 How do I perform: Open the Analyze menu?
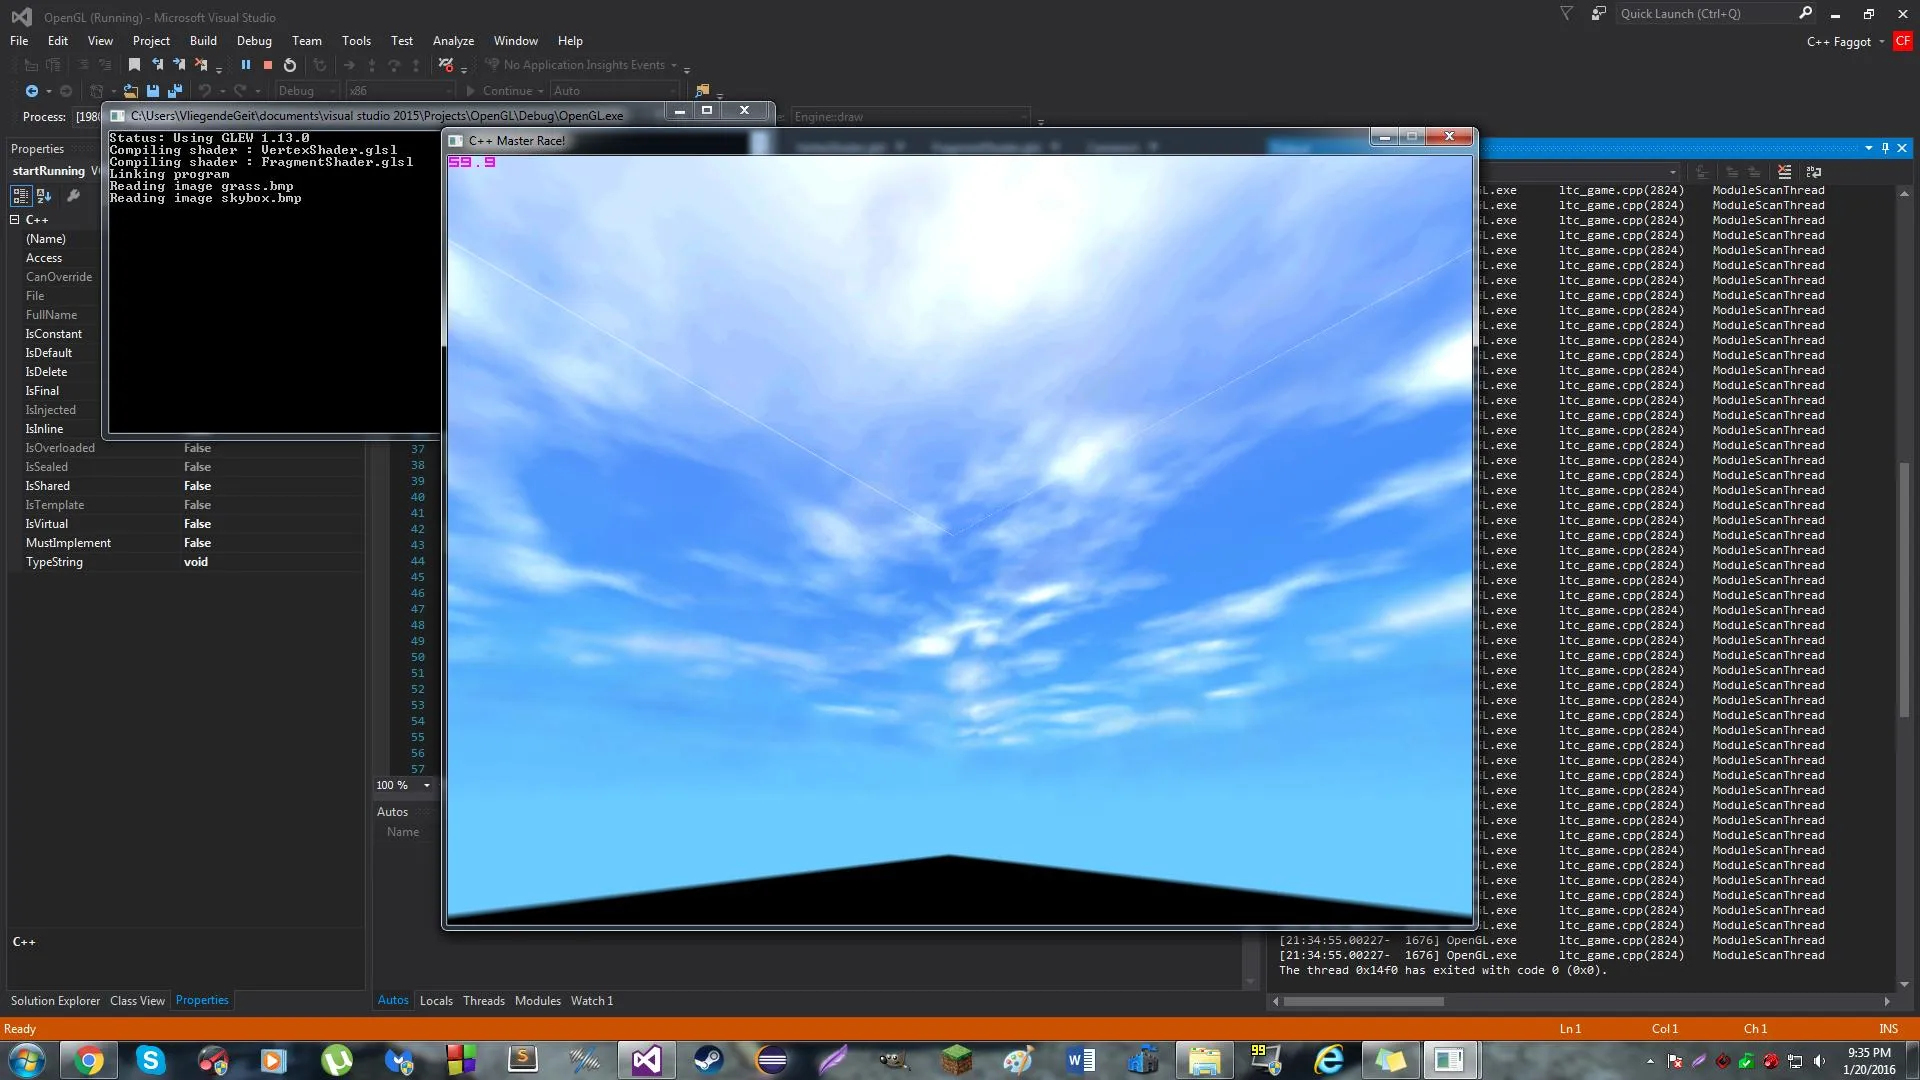454,40
